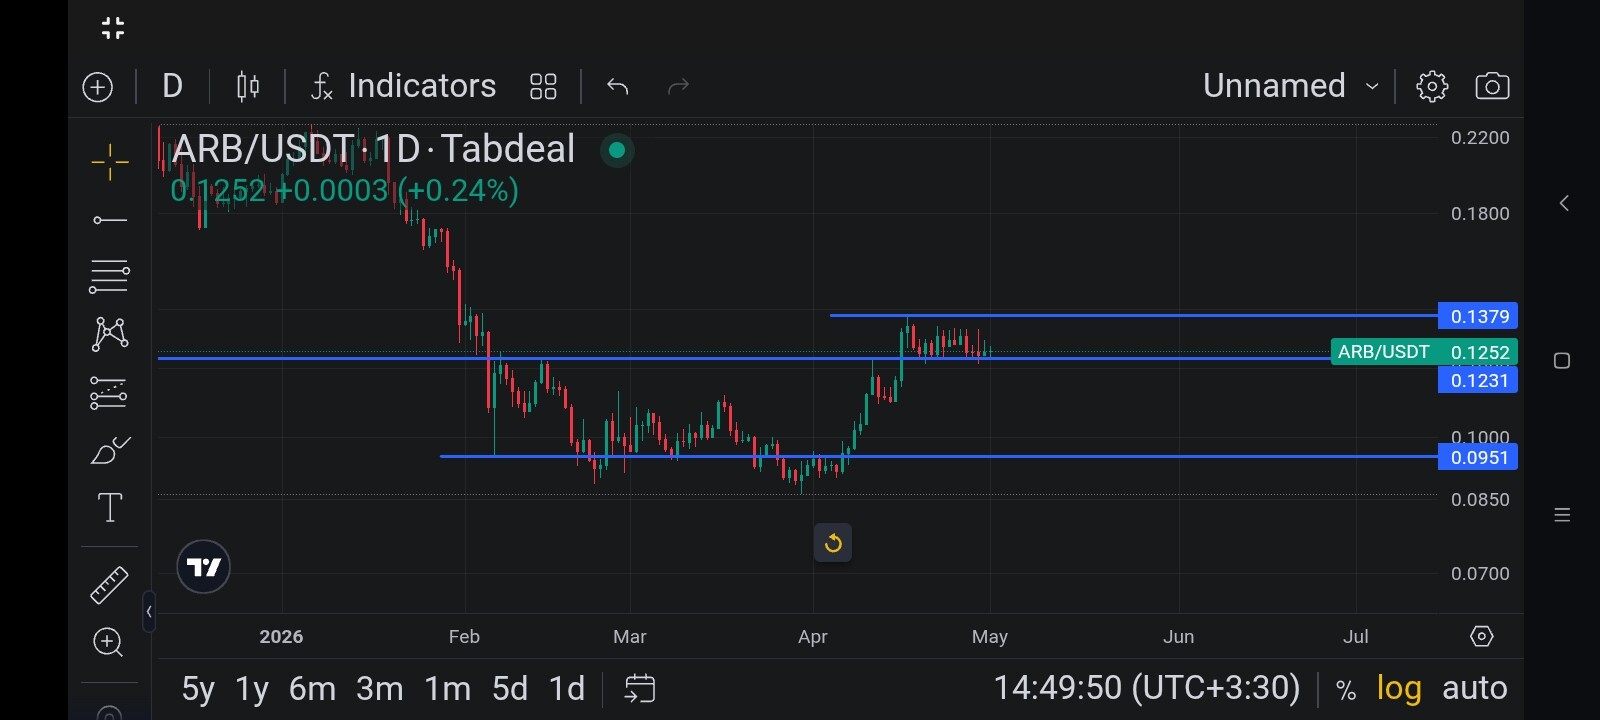
Task: Activate the zoom in tool
Action: coord(108,642)
